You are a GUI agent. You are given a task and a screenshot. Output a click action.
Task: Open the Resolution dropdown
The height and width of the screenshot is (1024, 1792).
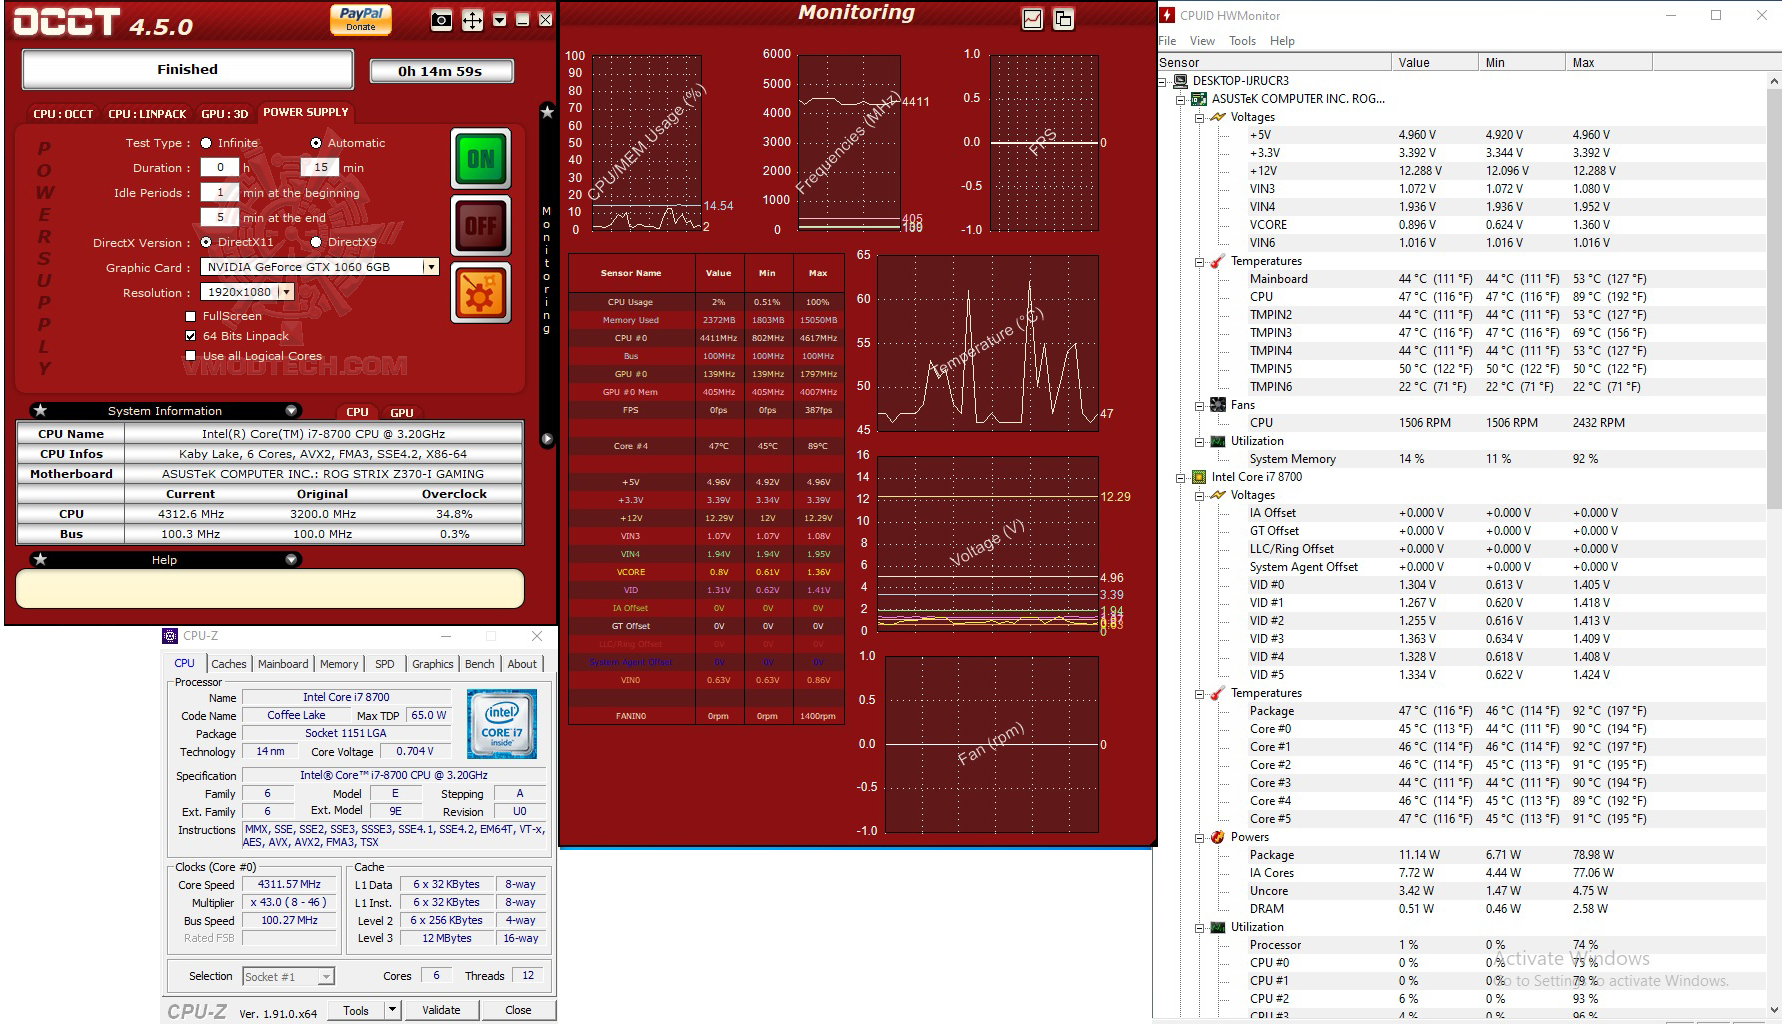pyautogui.click(x=286, y=292)
